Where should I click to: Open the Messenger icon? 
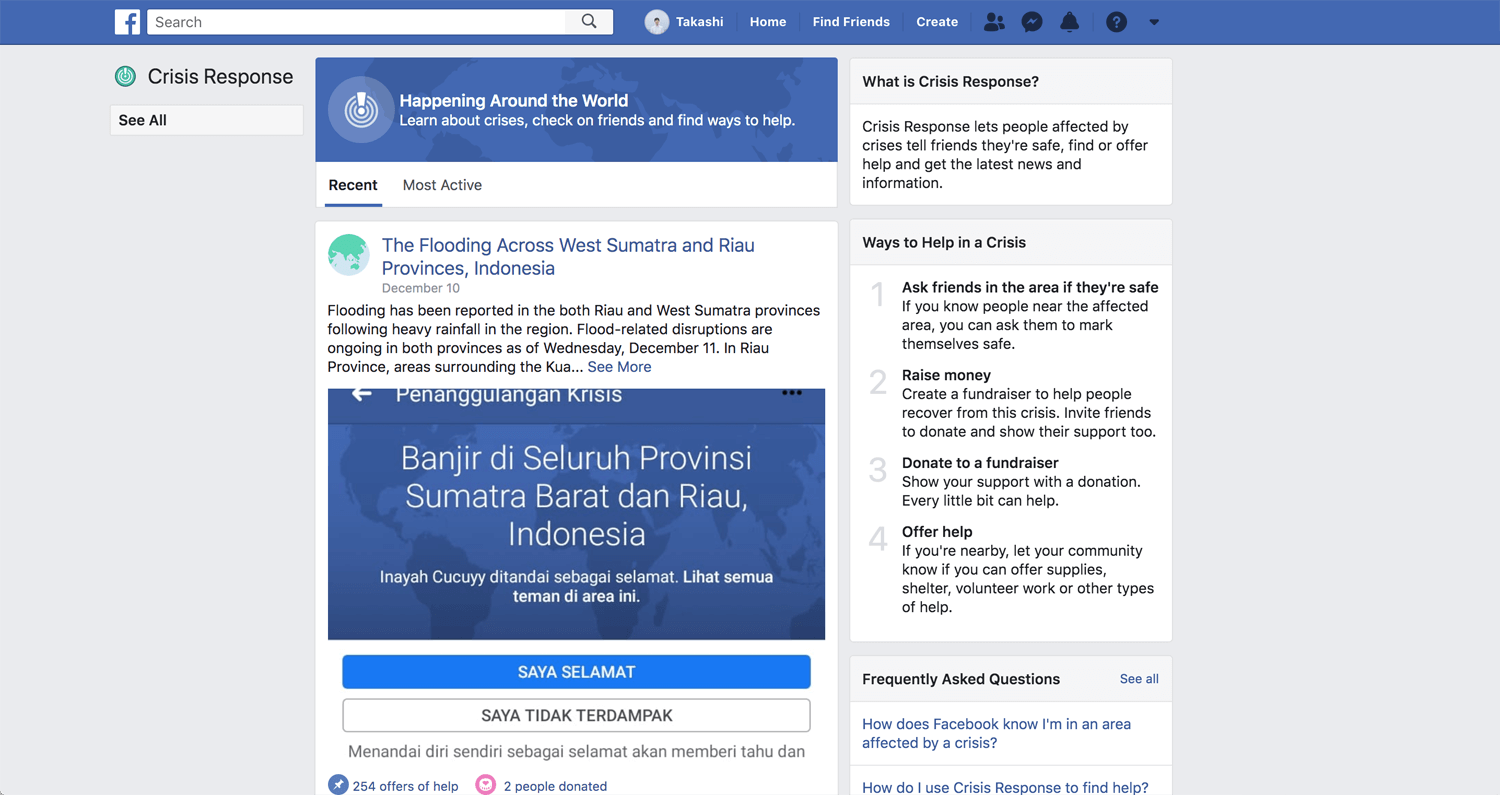tap(1032, 22)
